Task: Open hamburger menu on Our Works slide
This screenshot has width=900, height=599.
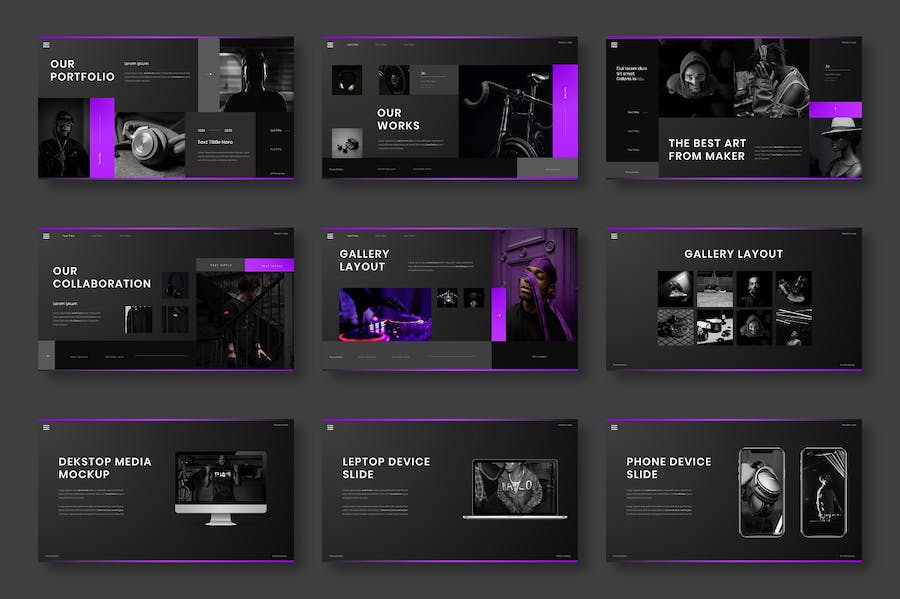Action: coord(330,45)
